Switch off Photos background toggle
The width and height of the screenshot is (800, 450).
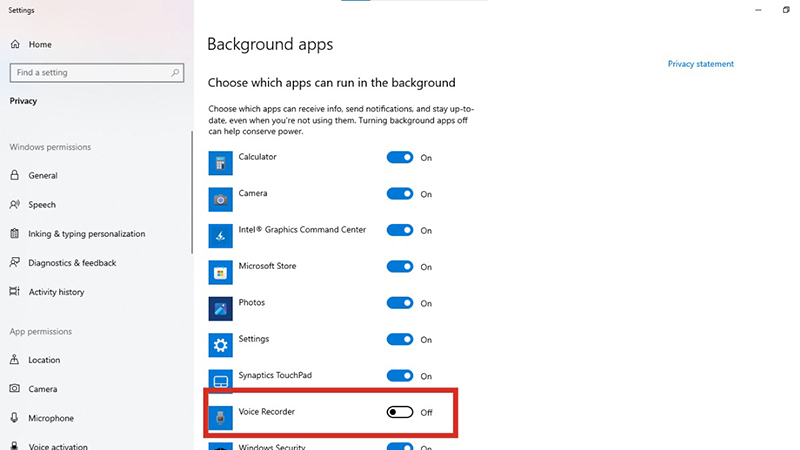point(399,303)
